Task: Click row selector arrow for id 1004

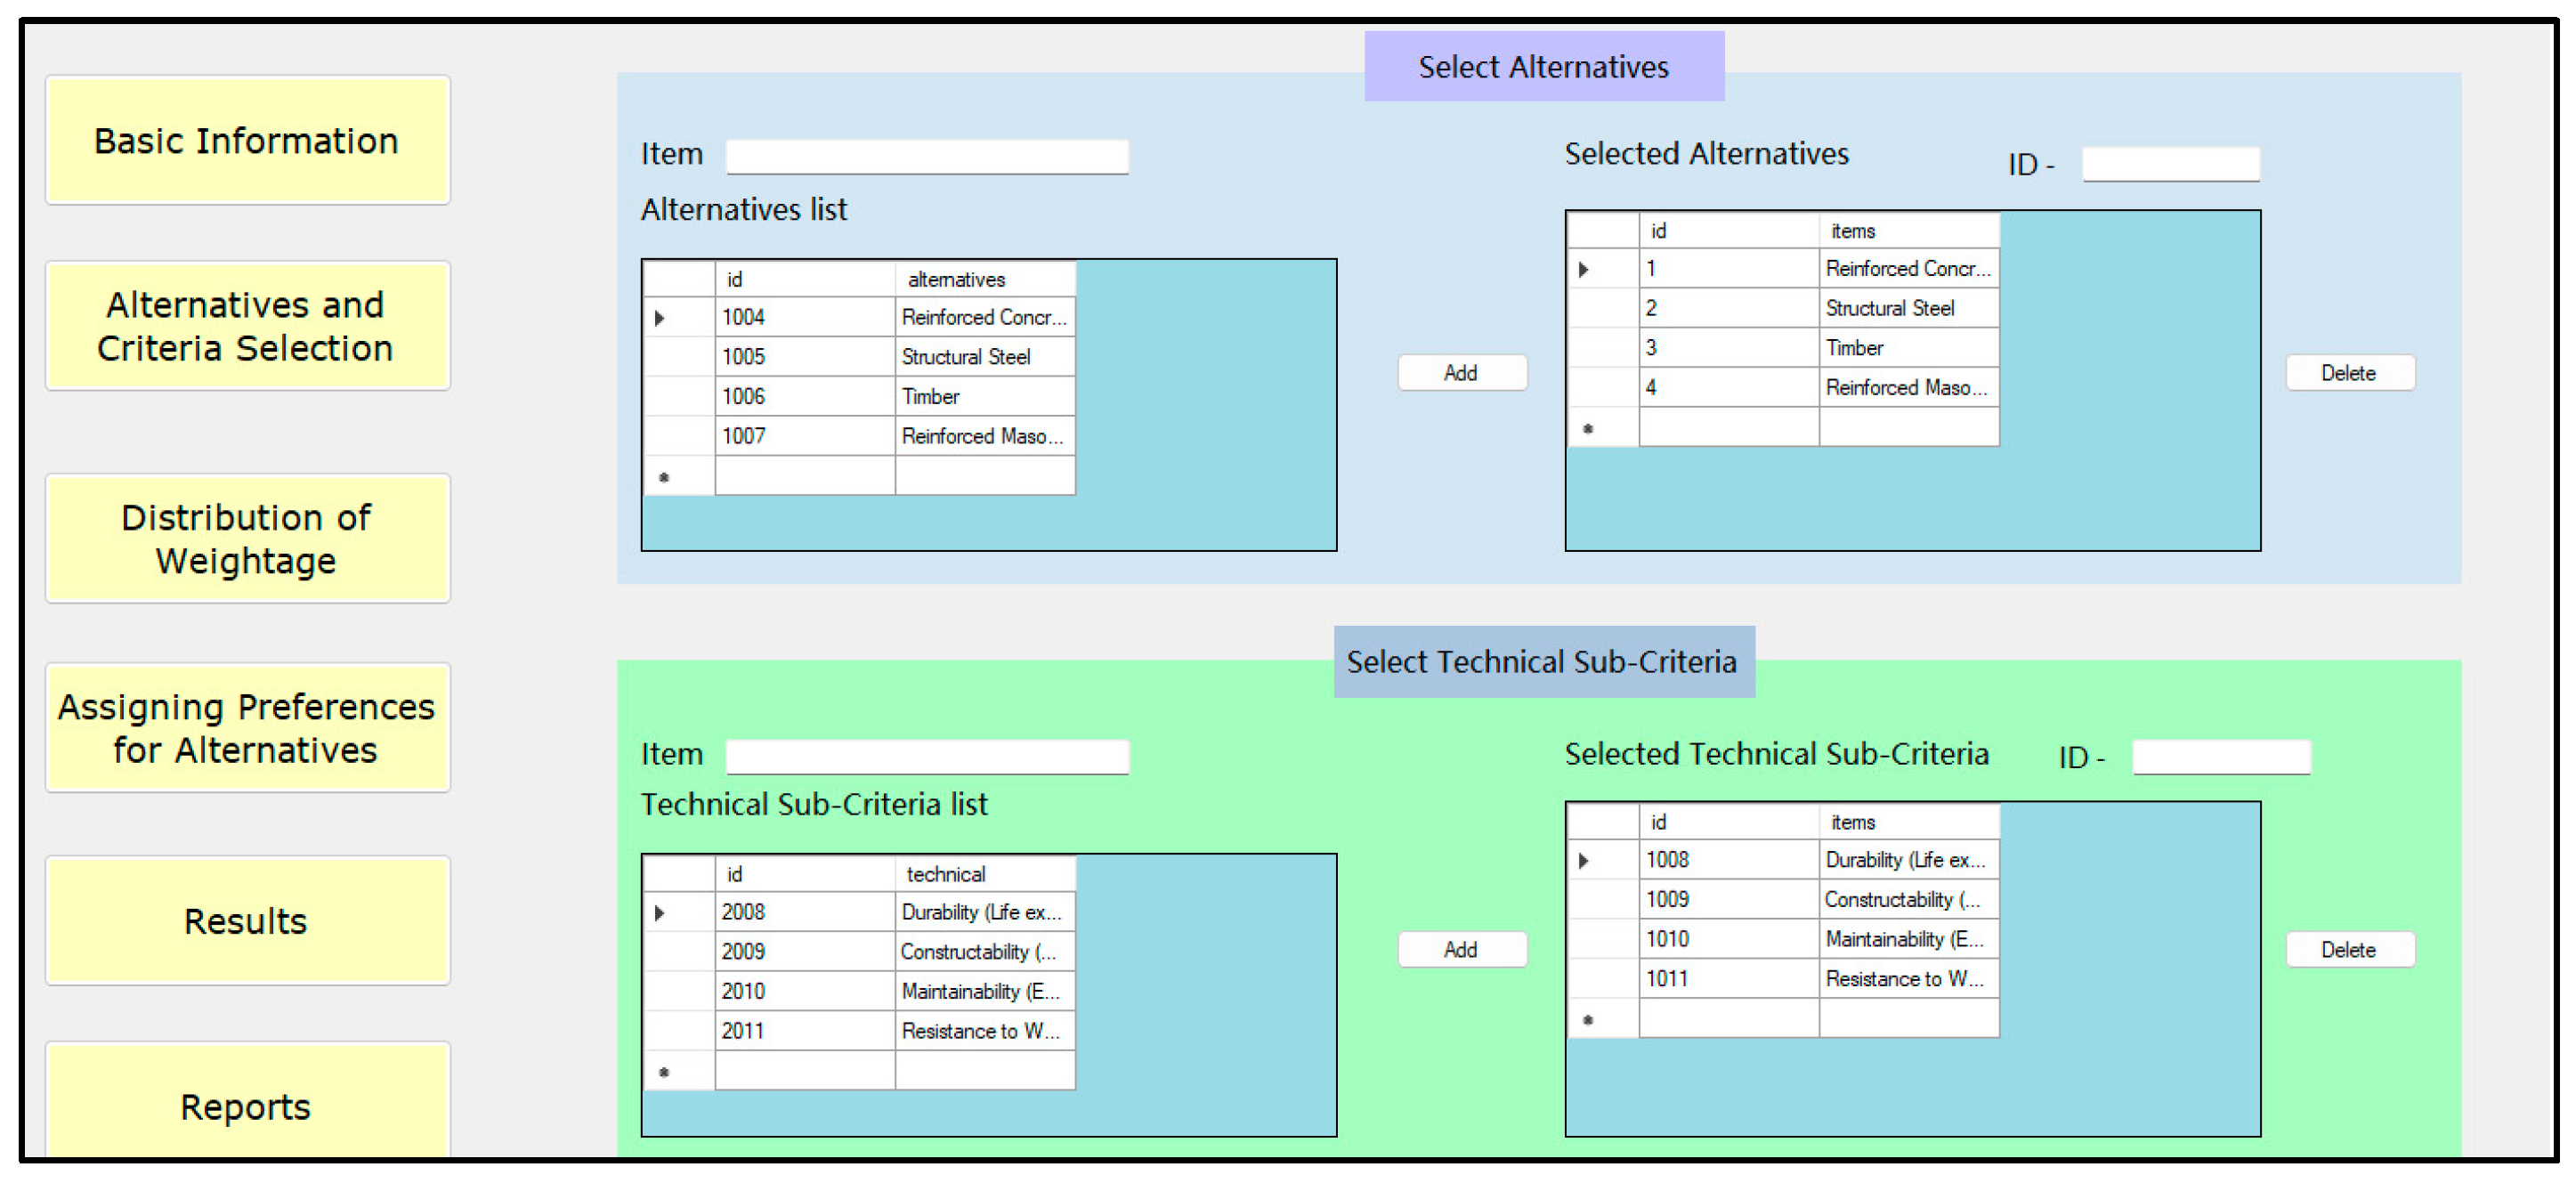Action: [660, 318]
